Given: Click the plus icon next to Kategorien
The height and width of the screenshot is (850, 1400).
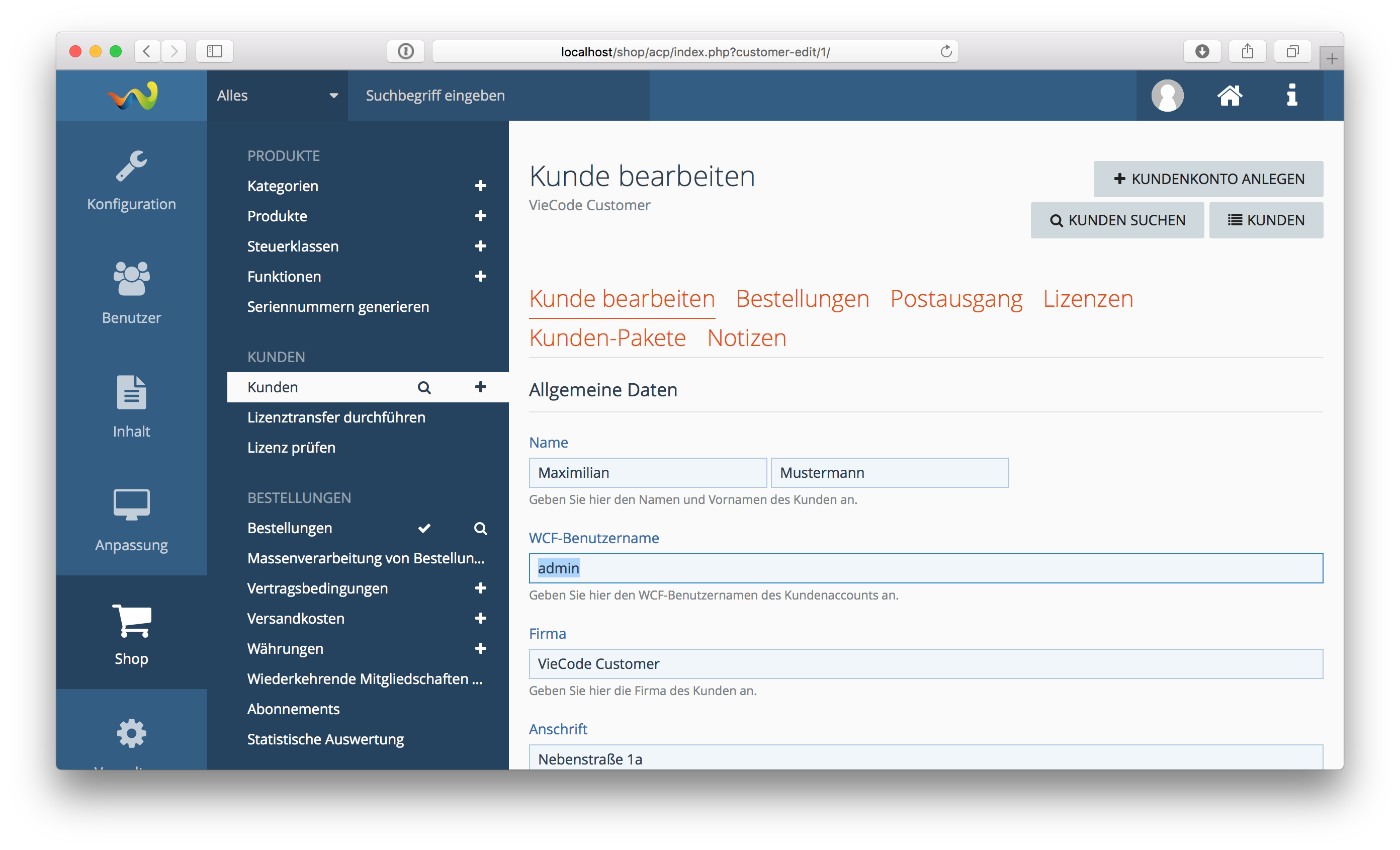Looking at the screenshot, I should tap(480, 186).
